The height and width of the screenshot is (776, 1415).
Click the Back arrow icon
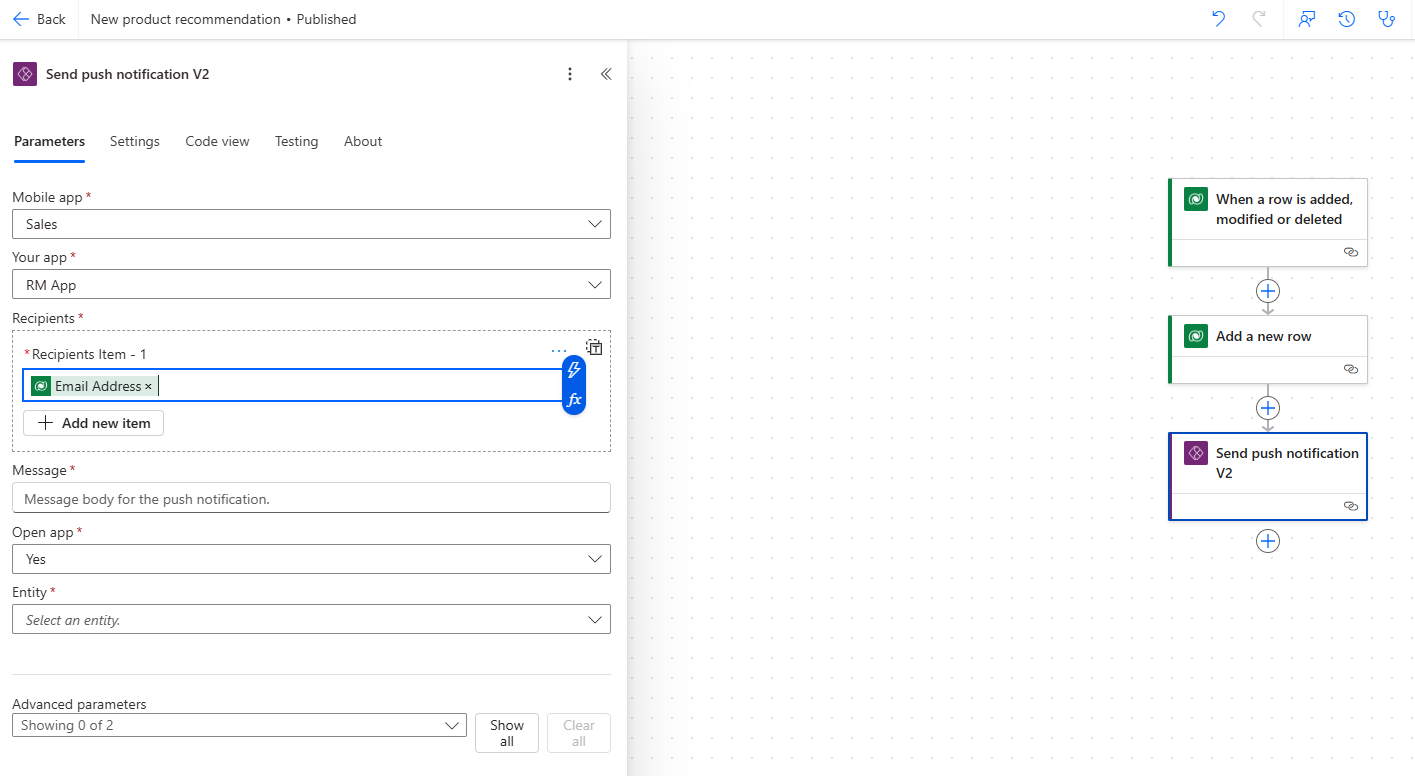click(22, 18)
